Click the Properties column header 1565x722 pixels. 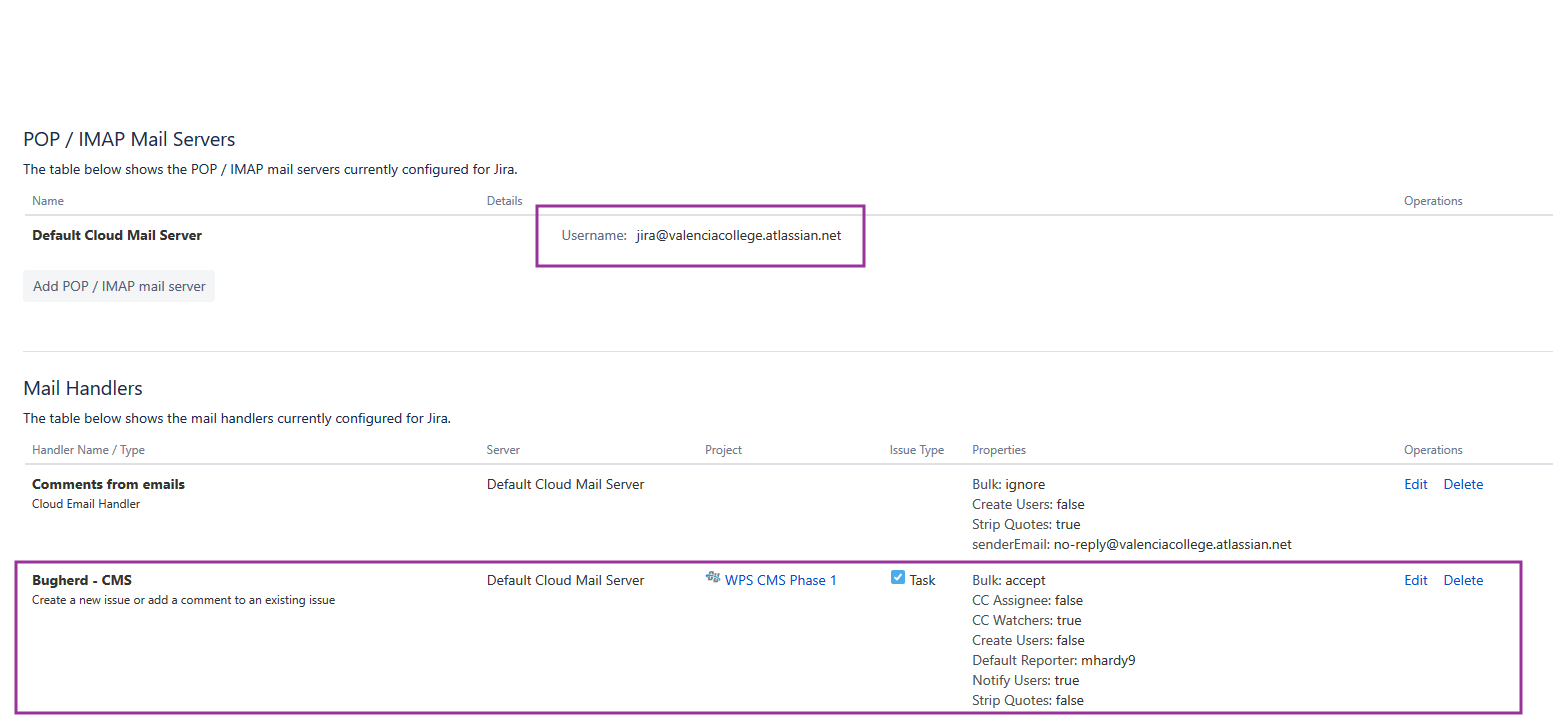(x=999, y=450)
